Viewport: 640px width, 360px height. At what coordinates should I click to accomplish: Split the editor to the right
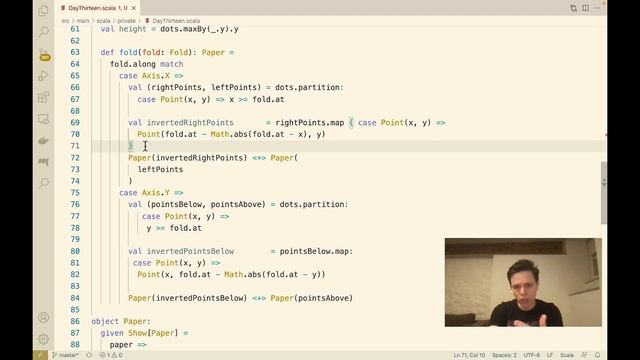point(585,8)
